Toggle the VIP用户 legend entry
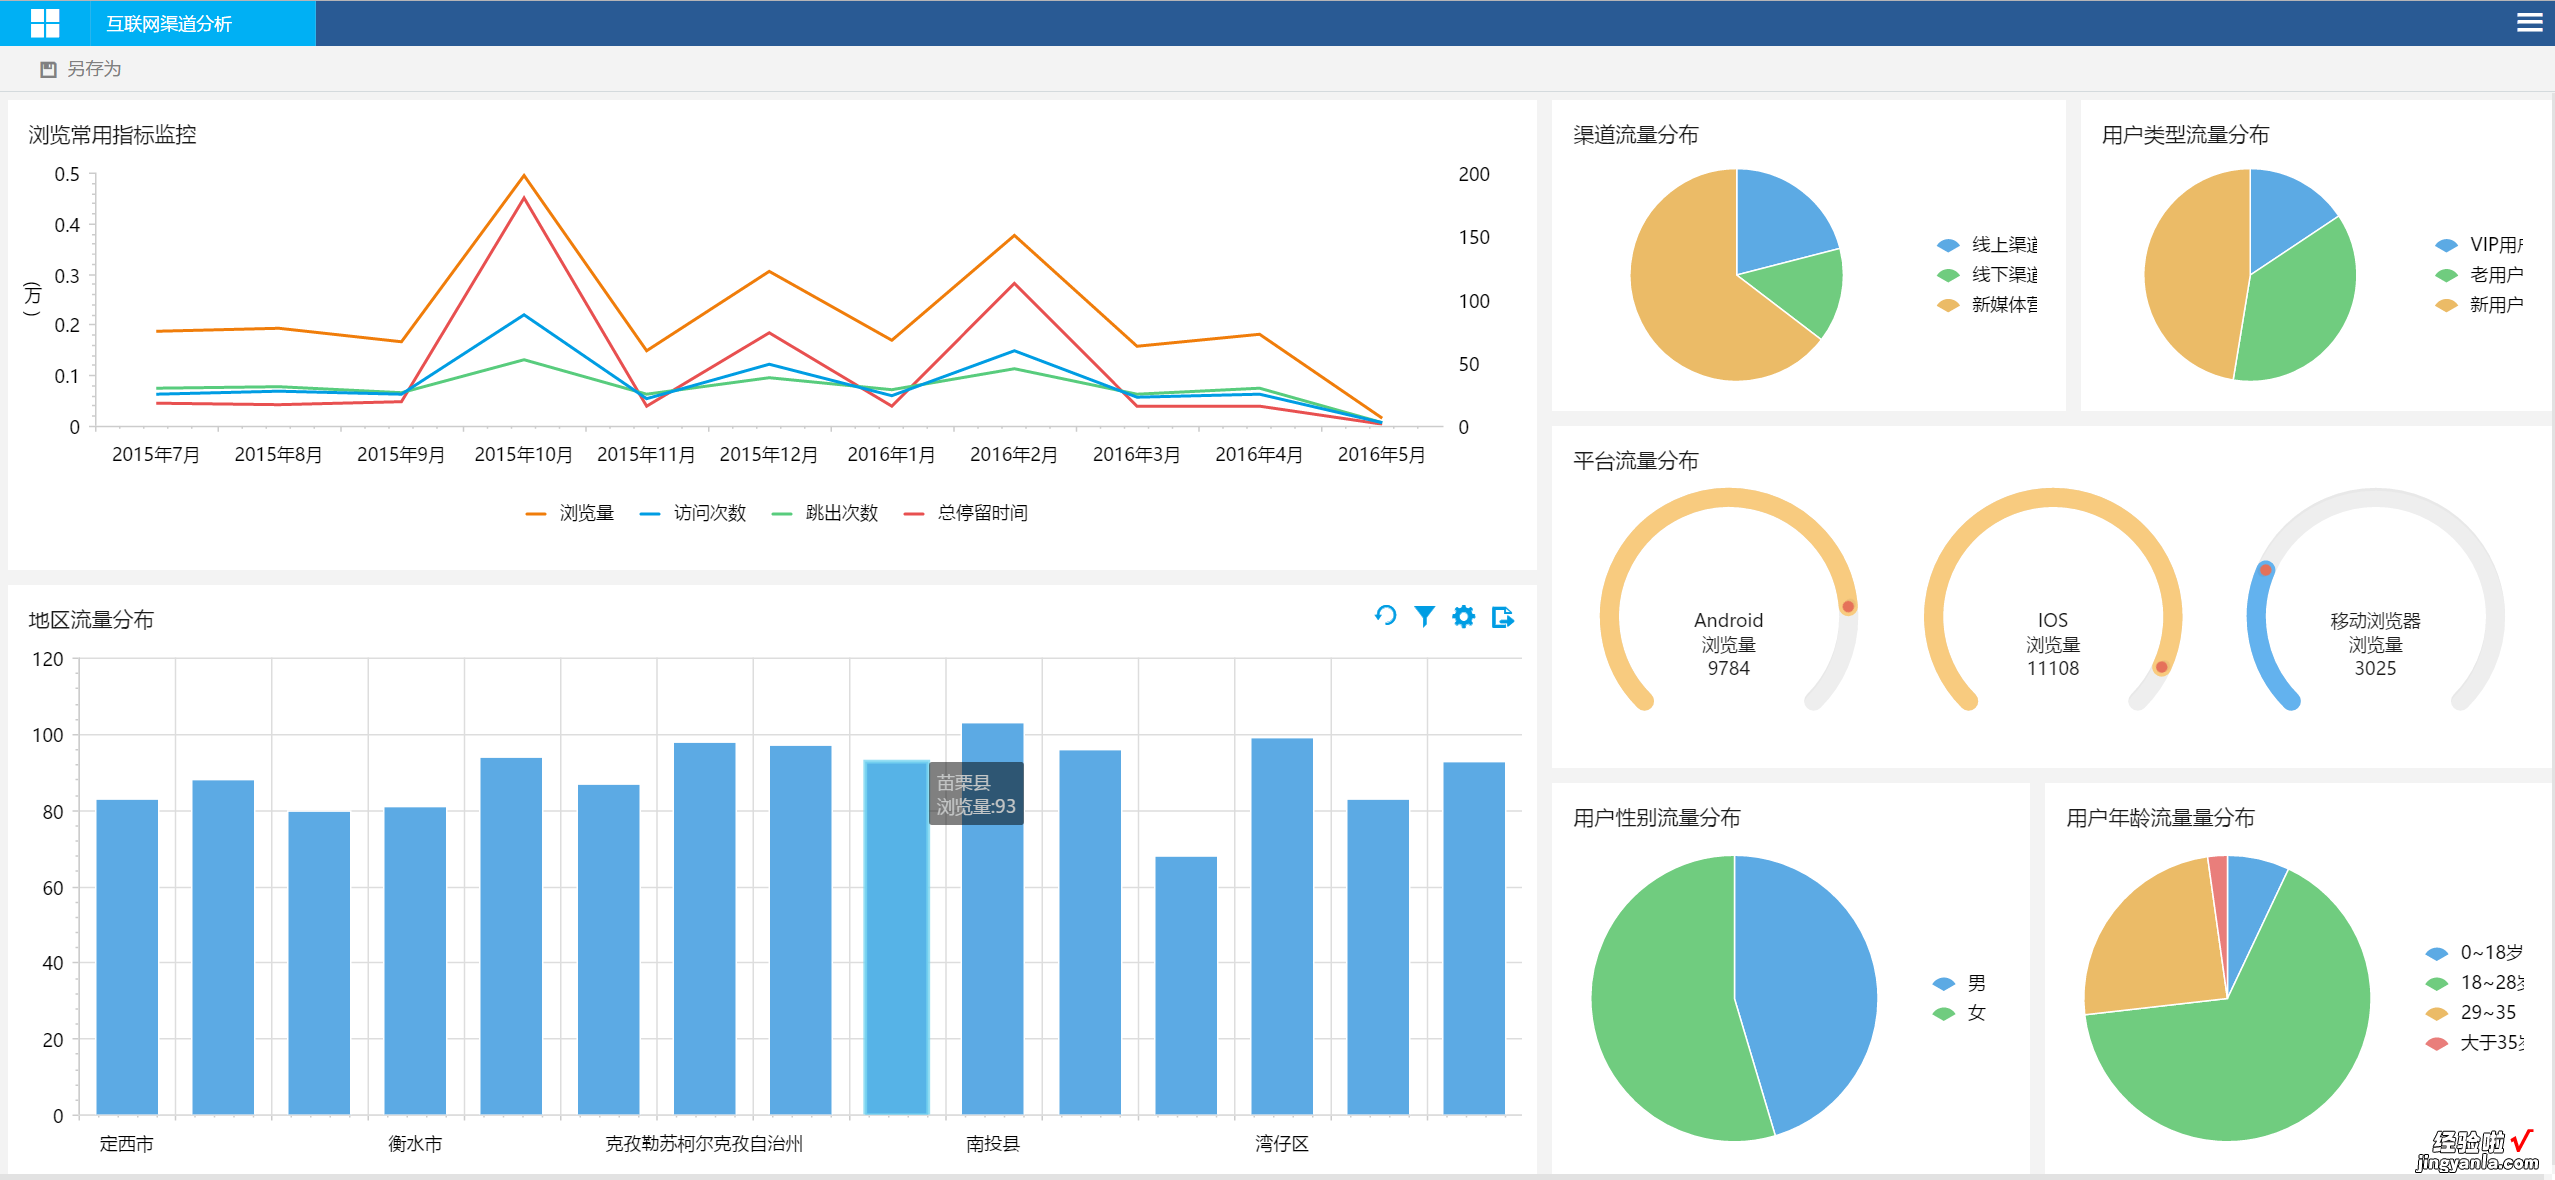2555x1180 pixels. point(2479,245)
